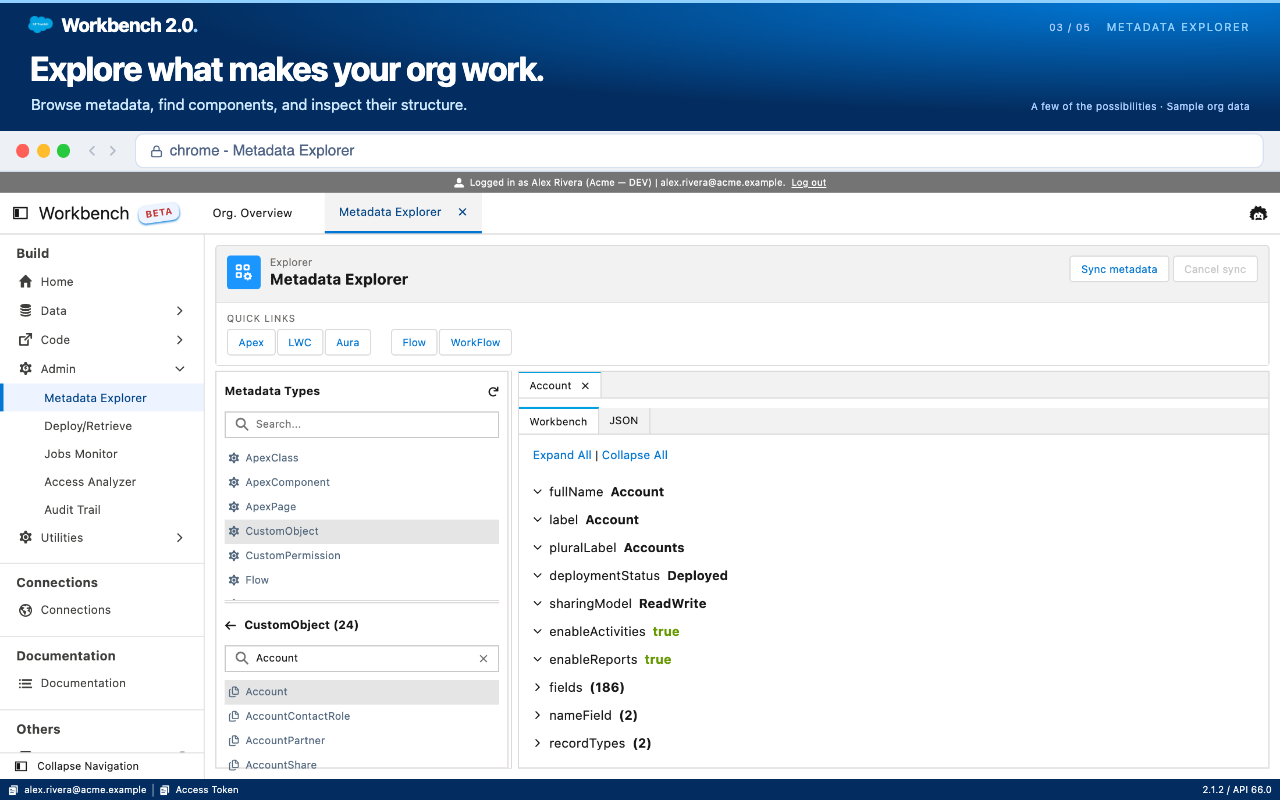Select CustomPermission metadata type

click(x=362, y=556)
